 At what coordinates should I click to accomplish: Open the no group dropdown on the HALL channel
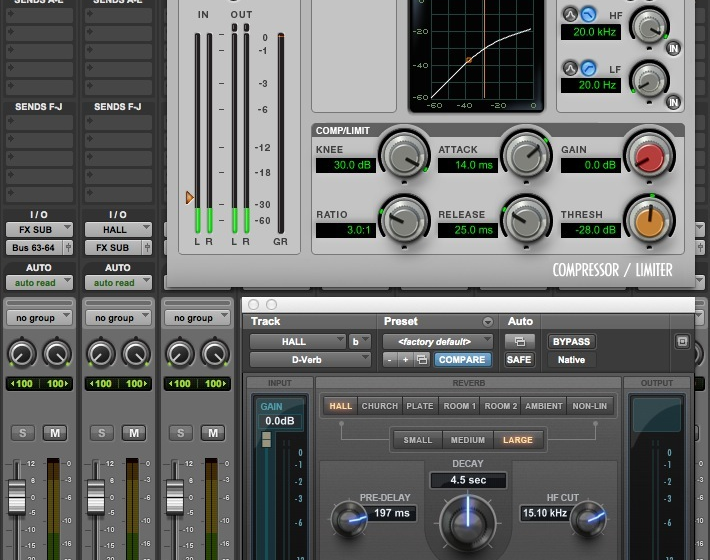point(118,318)
